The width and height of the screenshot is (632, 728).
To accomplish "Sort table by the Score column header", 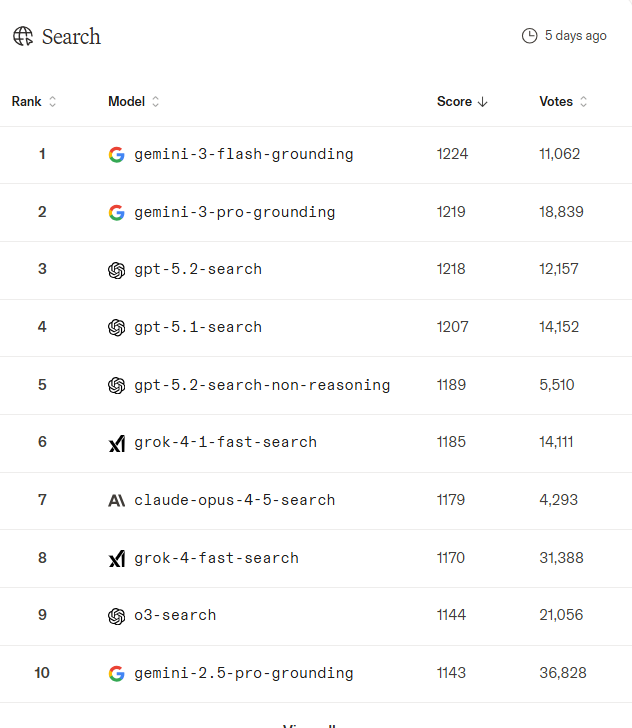I will (454, 101).
